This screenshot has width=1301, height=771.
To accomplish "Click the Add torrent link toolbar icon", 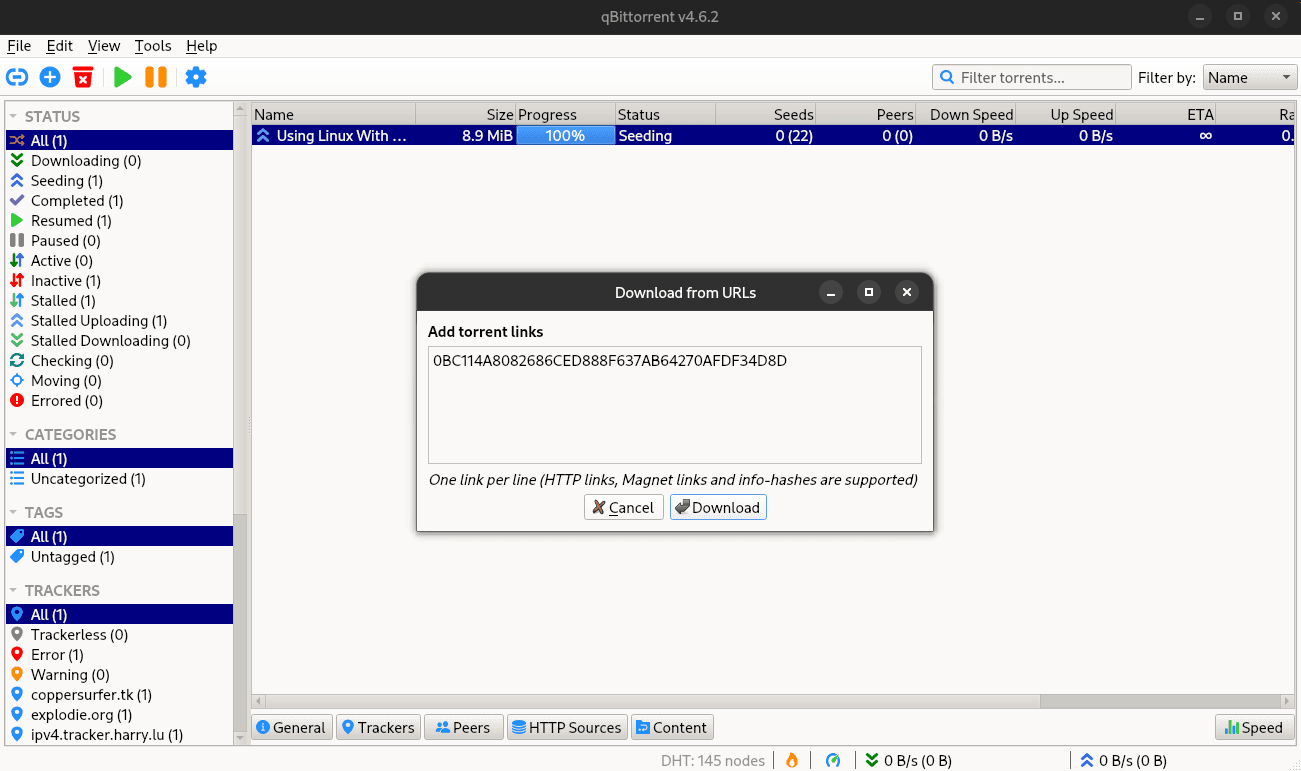I will tap(17, 77).
